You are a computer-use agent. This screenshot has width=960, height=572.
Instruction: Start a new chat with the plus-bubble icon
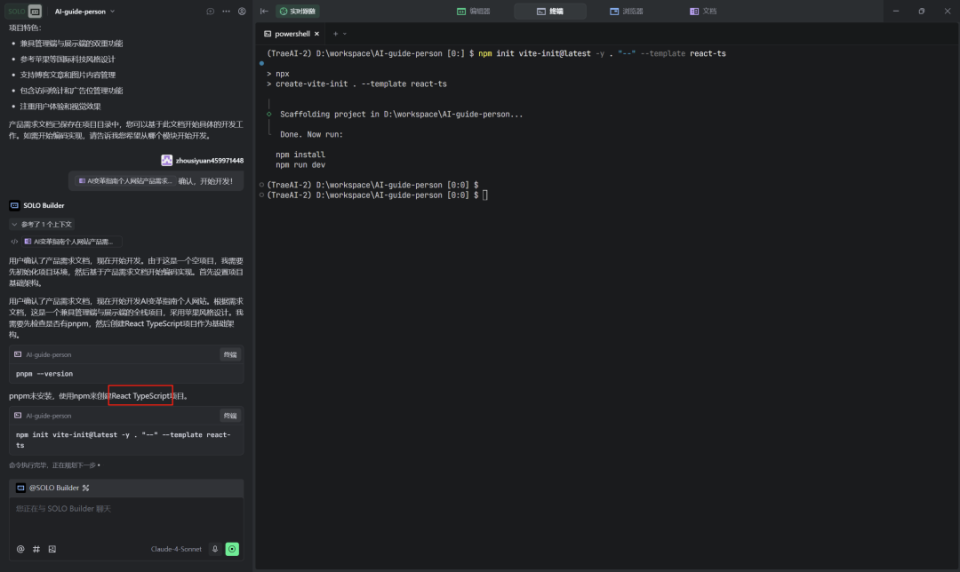(x=210, y=11)
